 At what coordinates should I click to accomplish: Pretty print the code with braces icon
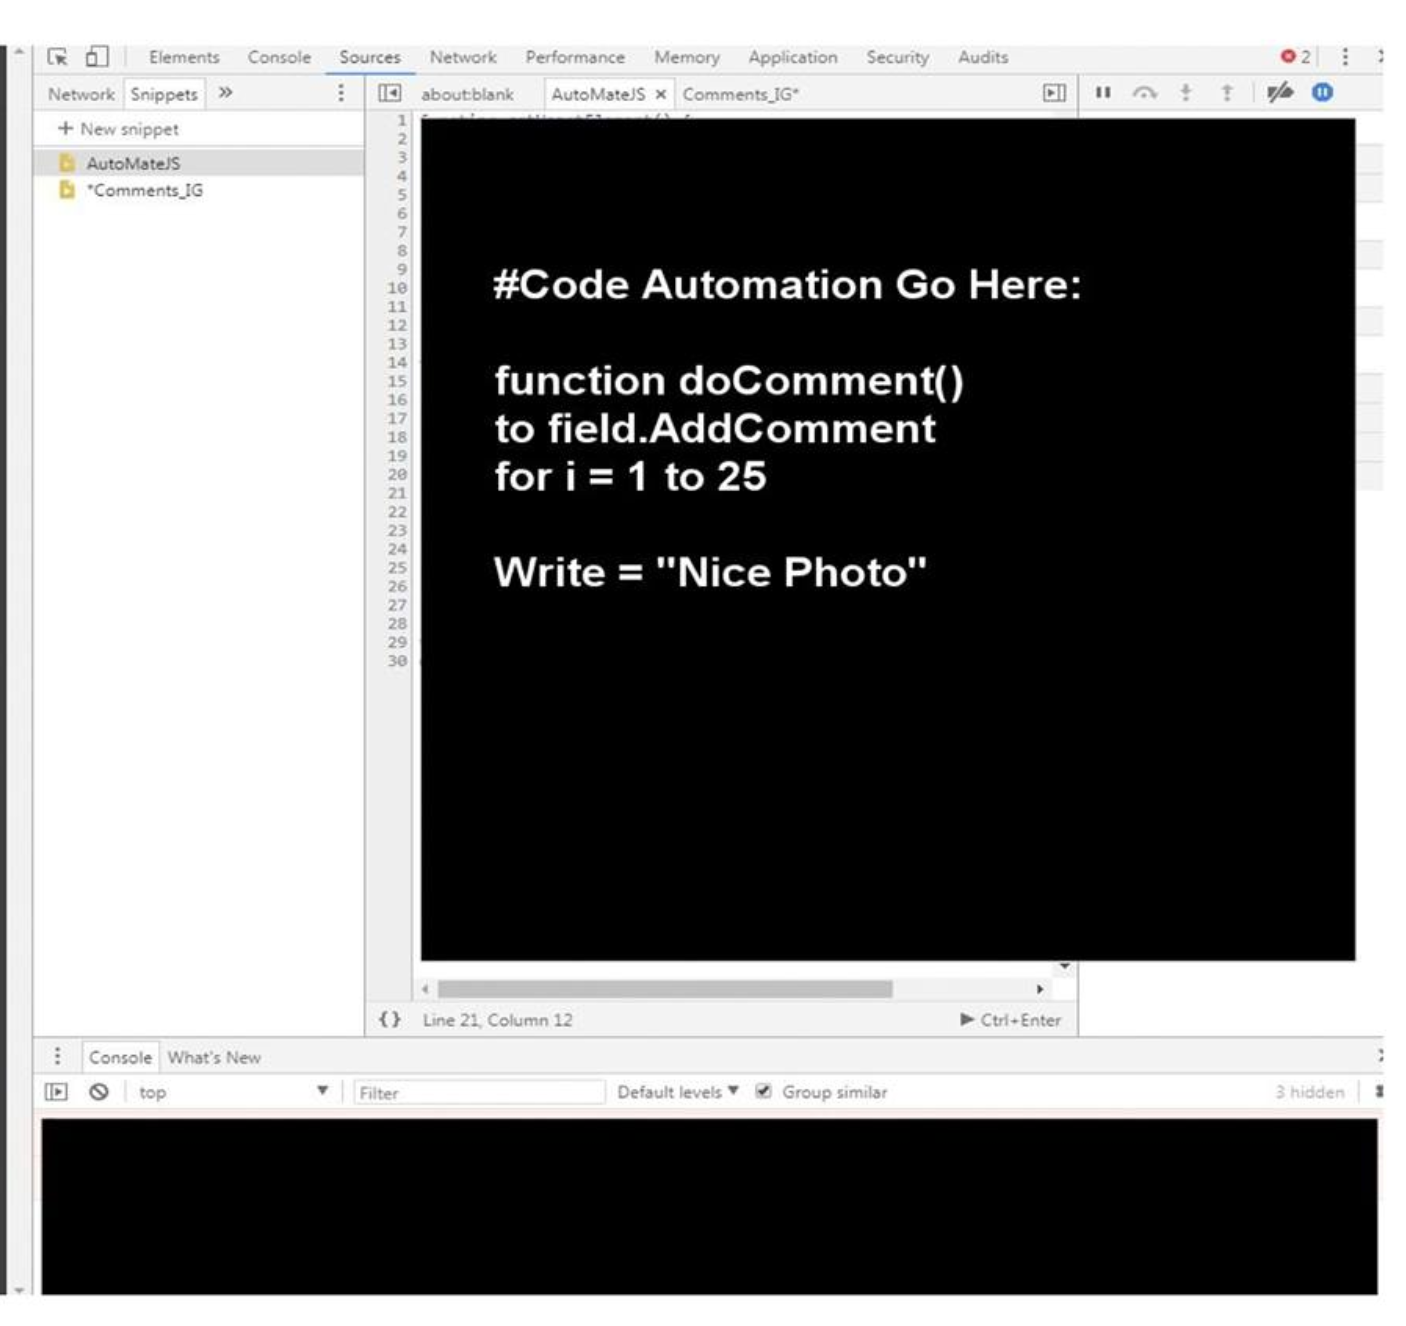coord(389,1019)
